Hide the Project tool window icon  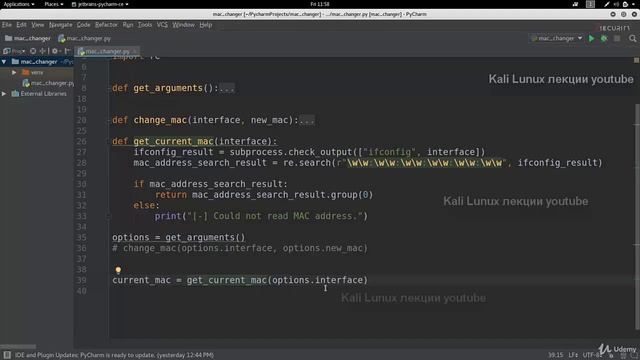click(x=67, y=51)
